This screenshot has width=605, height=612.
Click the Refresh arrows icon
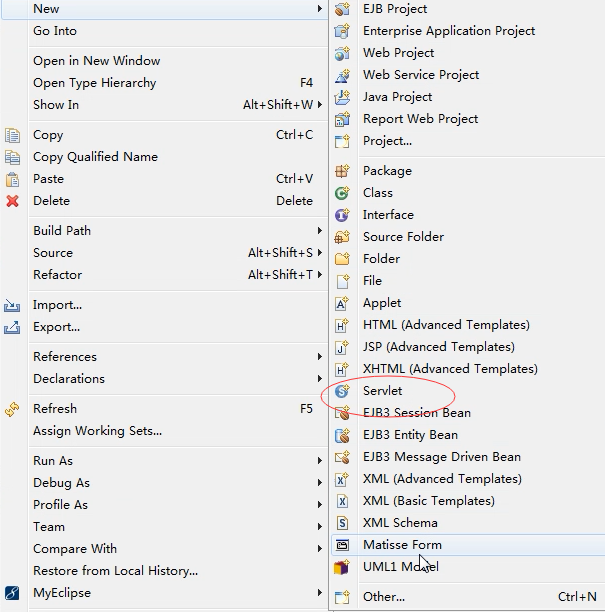click(x=12, y=409)
